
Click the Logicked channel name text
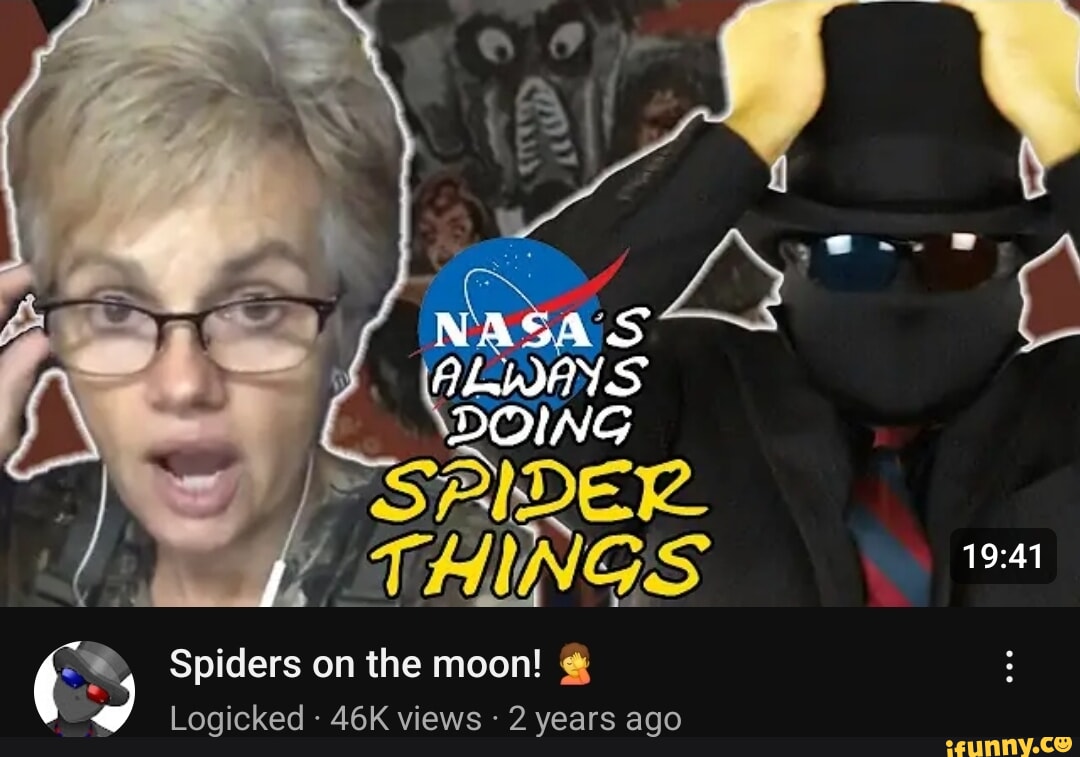click(237, 718)
